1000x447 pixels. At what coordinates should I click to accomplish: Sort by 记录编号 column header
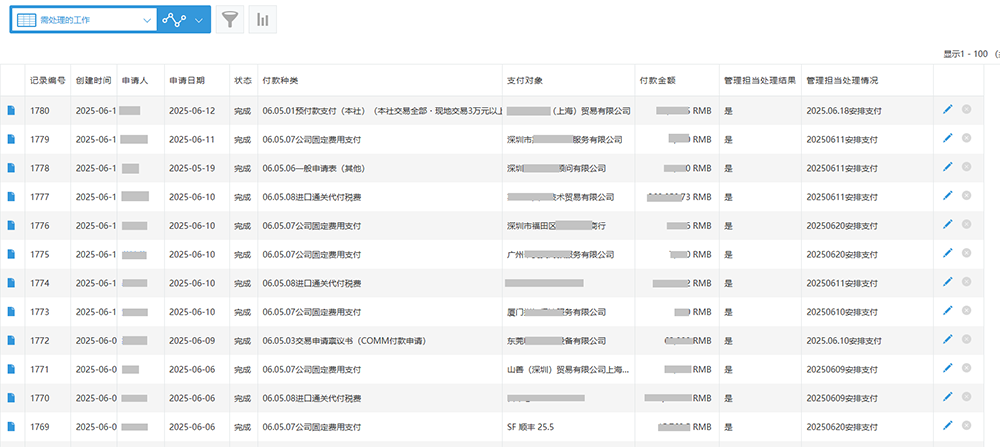click(47, 80)
